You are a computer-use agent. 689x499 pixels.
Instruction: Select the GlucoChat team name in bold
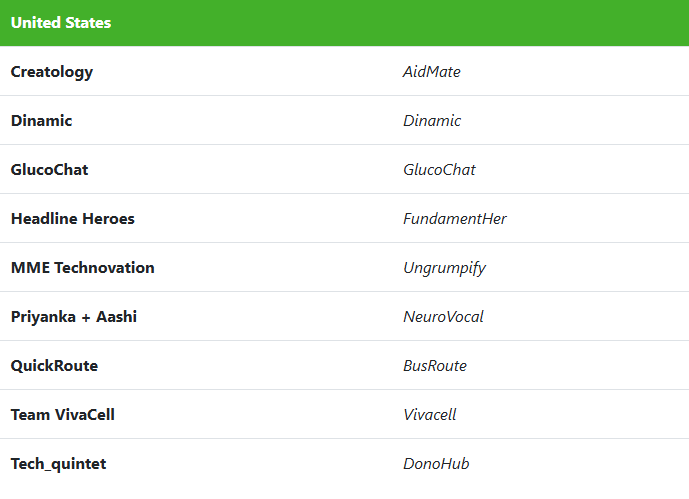coord(50,170)
